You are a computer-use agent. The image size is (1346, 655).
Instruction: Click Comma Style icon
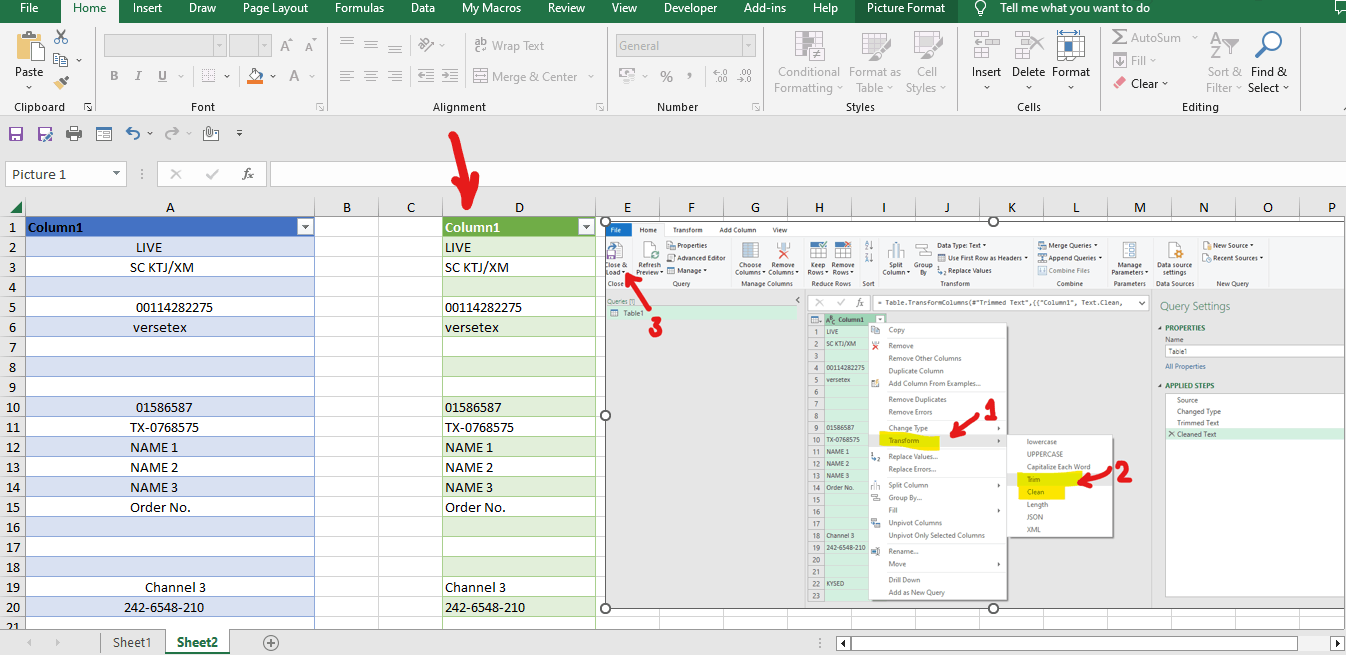(689, 76)
